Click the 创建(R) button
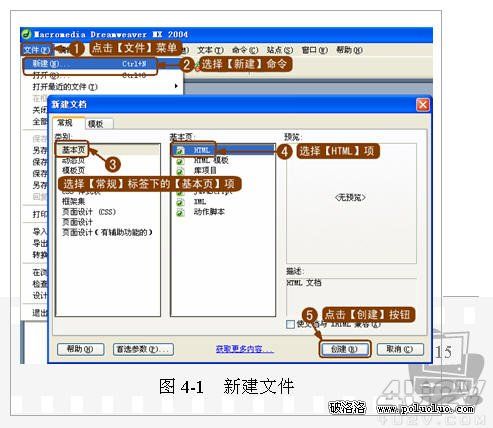The image size is (493, 428). (345, 349)
